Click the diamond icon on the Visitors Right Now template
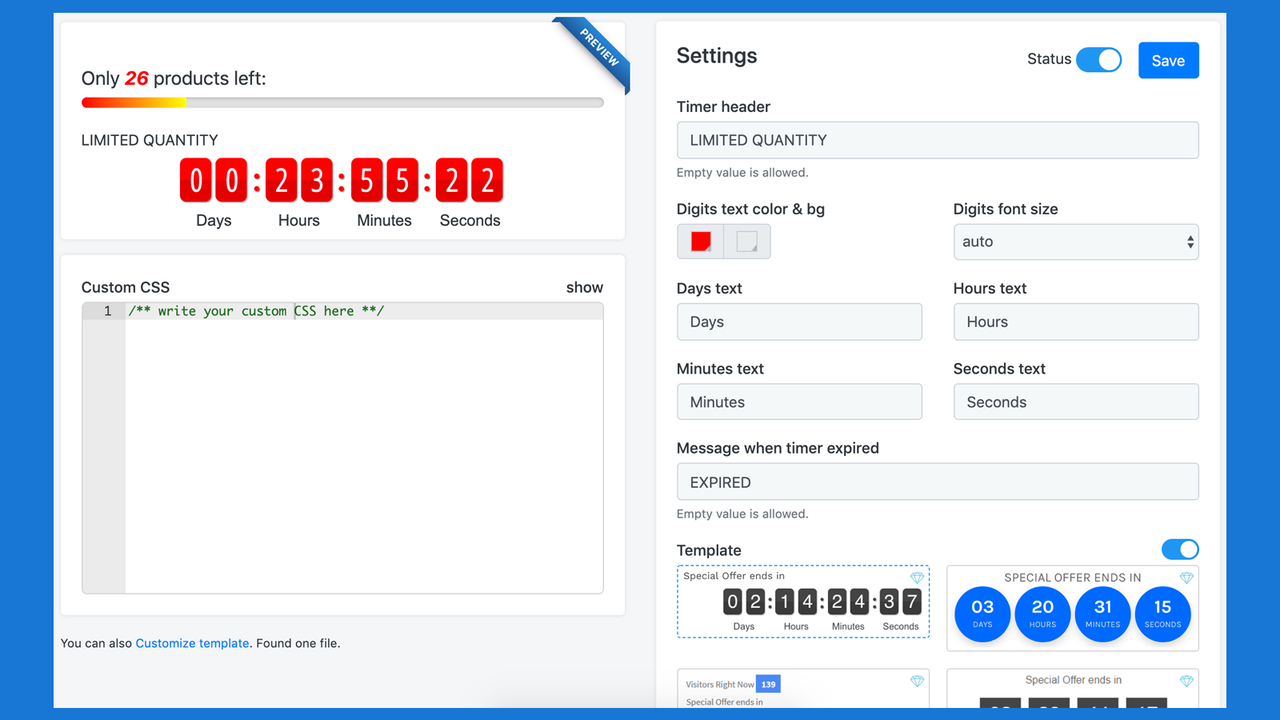Viewport: 1280px width, 720px height. (917, 680)
